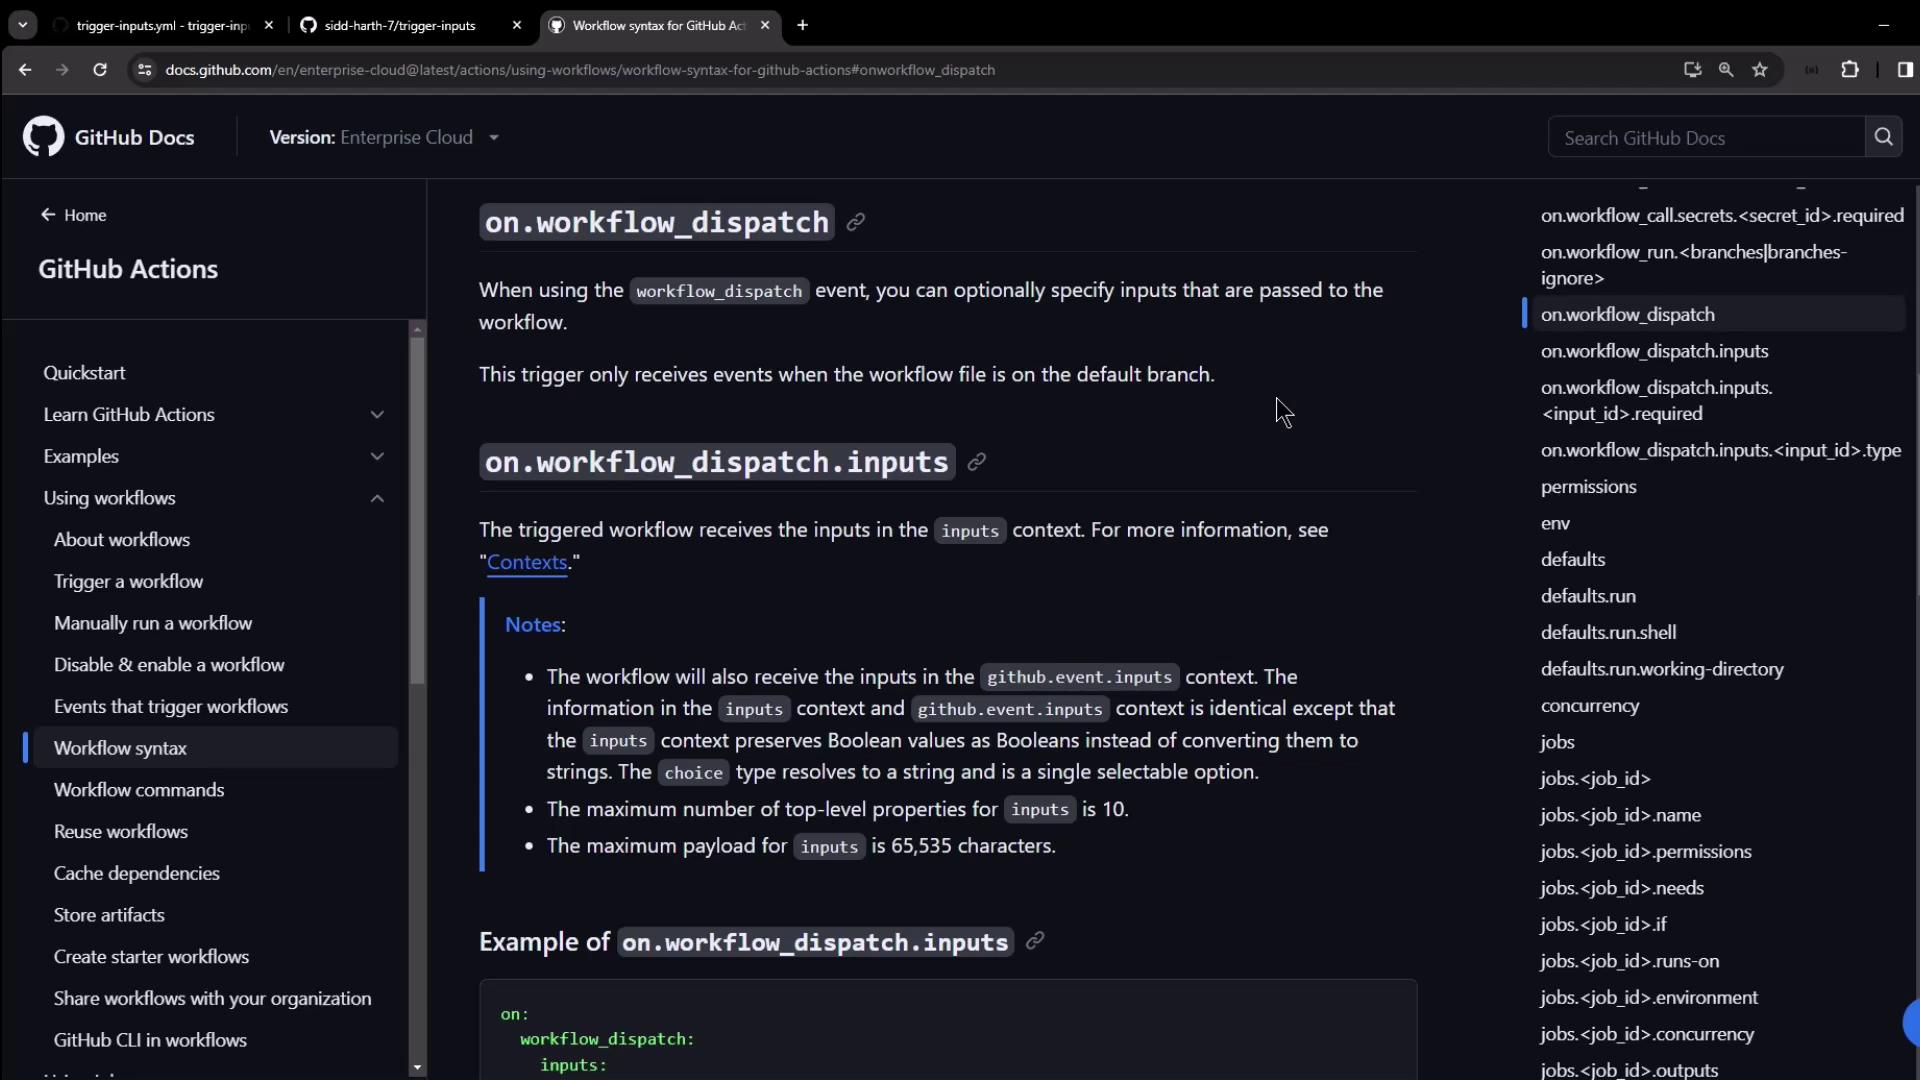Screen dimensions: 1920x1080
Task: Switch to the sidd-harth-7/trigger-inputs tab
Action: [x=400, y=25]
